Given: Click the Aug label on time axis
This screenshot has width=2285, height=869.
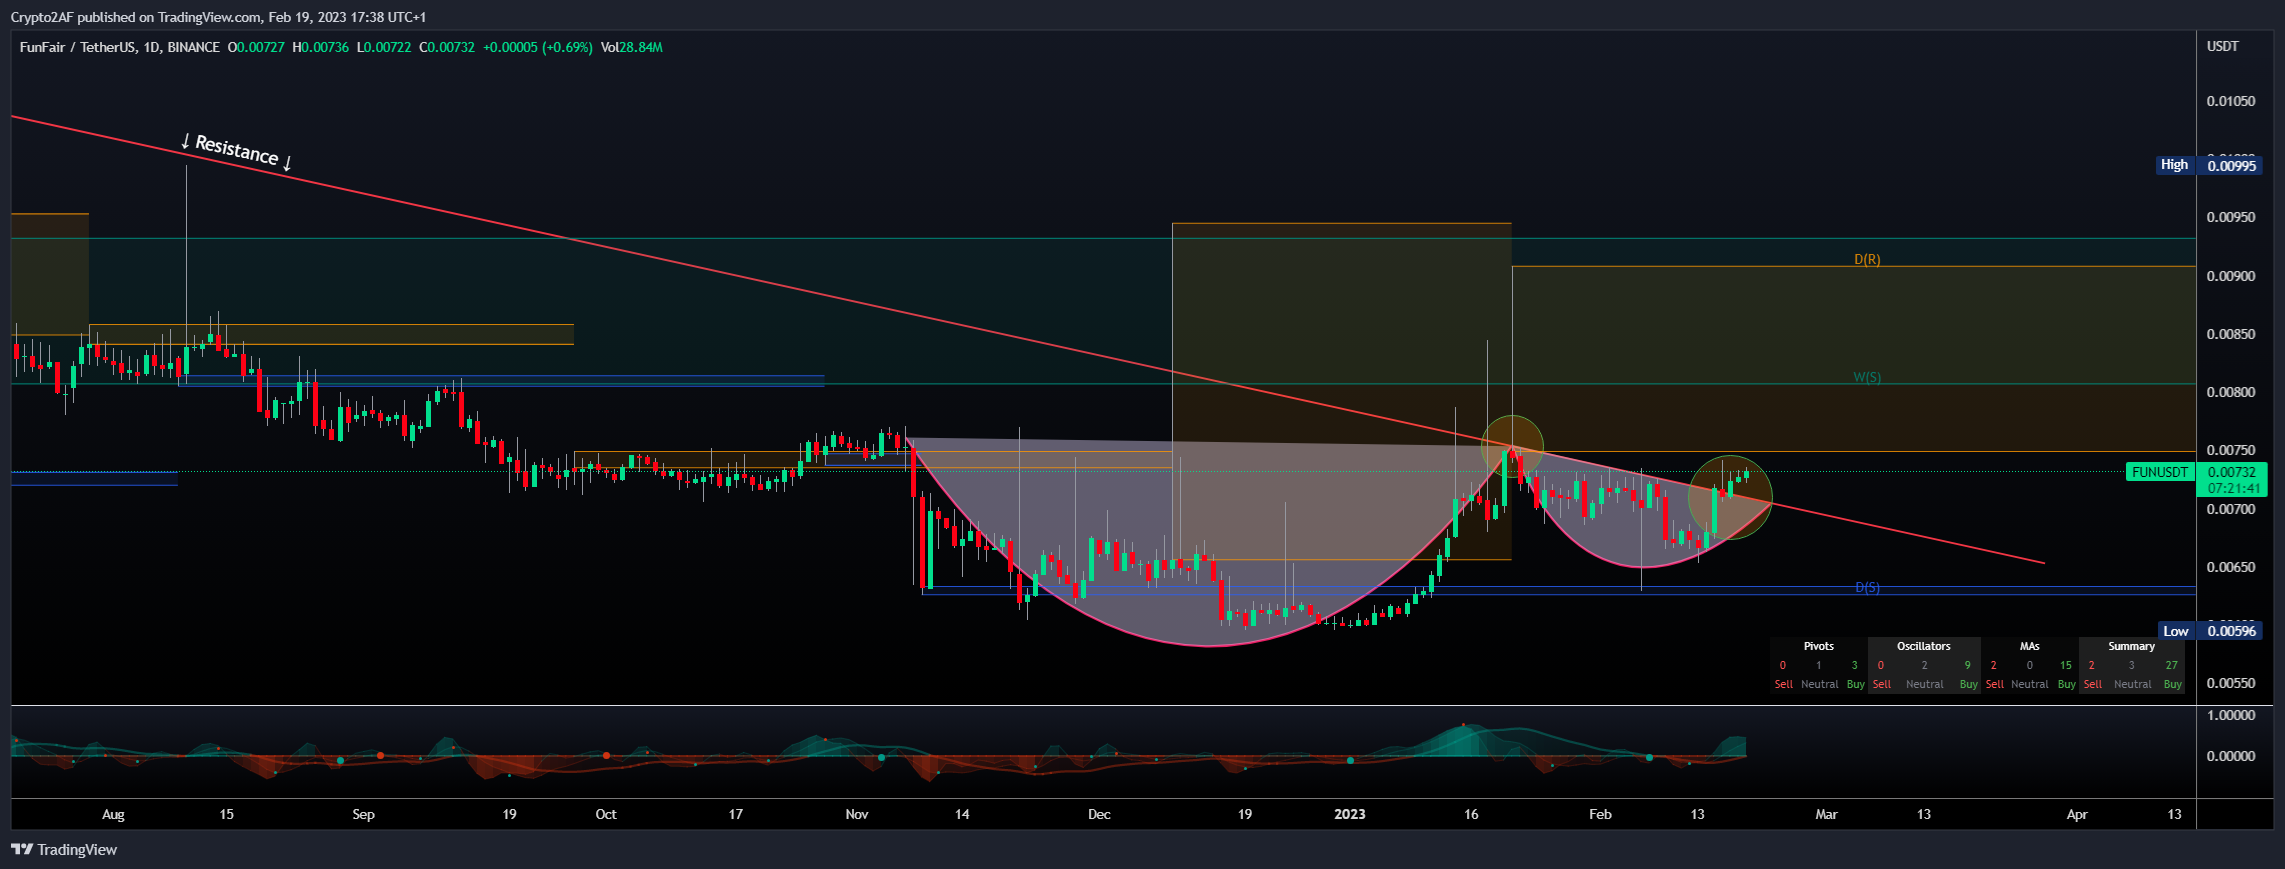Looking at the screenshot, I should [x=113, y=814].
